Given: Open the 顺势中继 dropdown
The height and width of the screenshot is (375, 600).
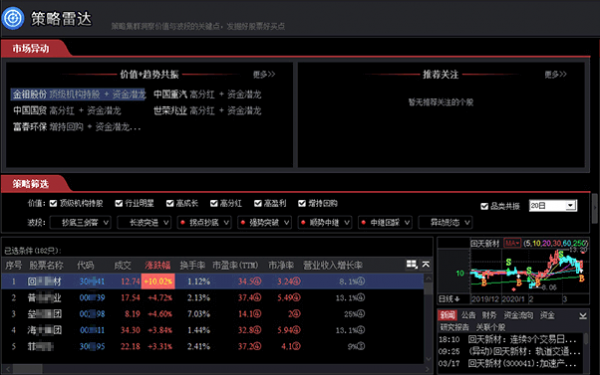Looking at the screenshot, I should (325, 222).
